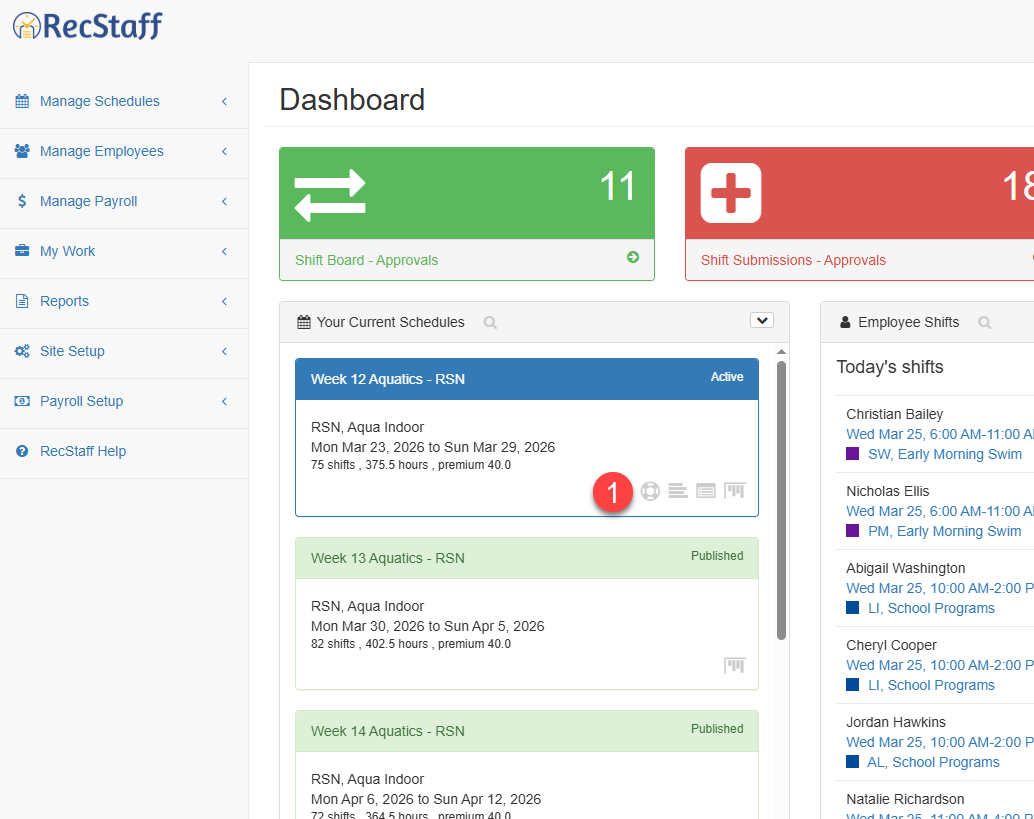Expand the My Work chevron
The image size is (1034, 819).
[224, 252]
